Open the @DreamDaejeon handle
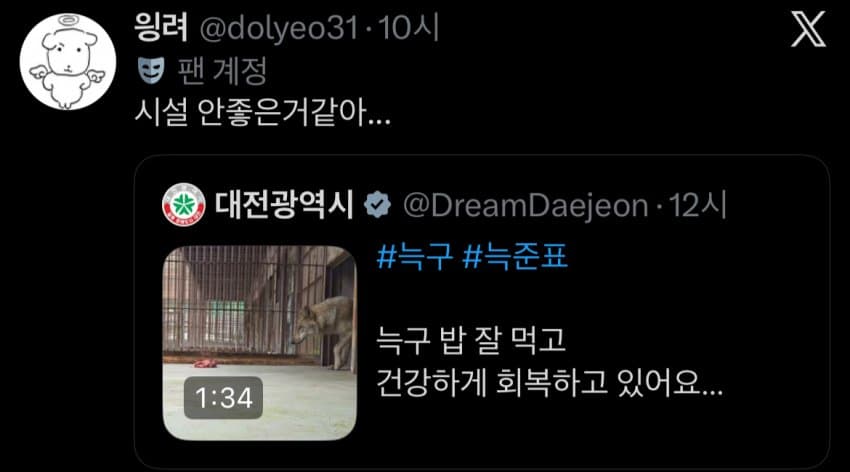850x472 pixels. click(526, 206)
